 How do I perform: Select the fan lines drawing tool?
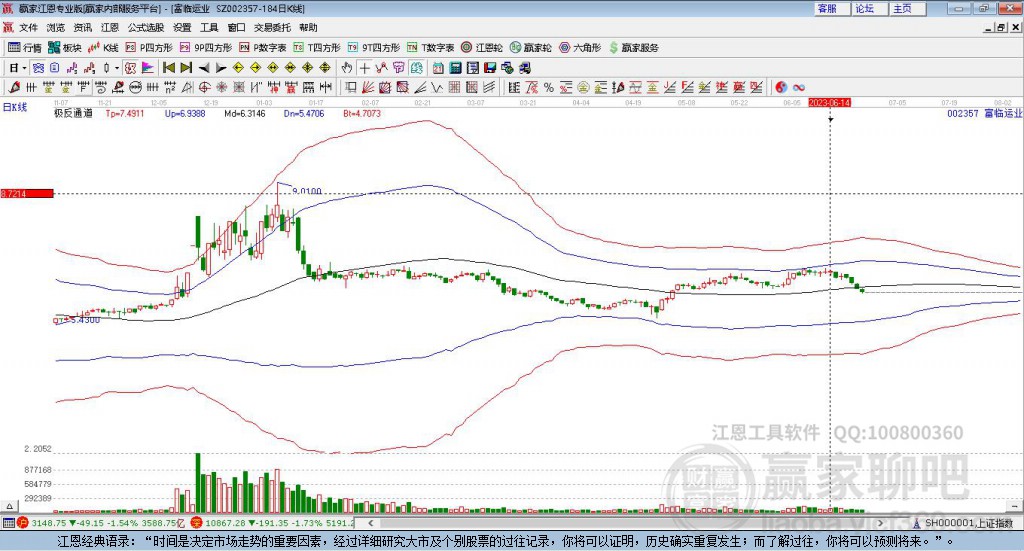[368, 87]
